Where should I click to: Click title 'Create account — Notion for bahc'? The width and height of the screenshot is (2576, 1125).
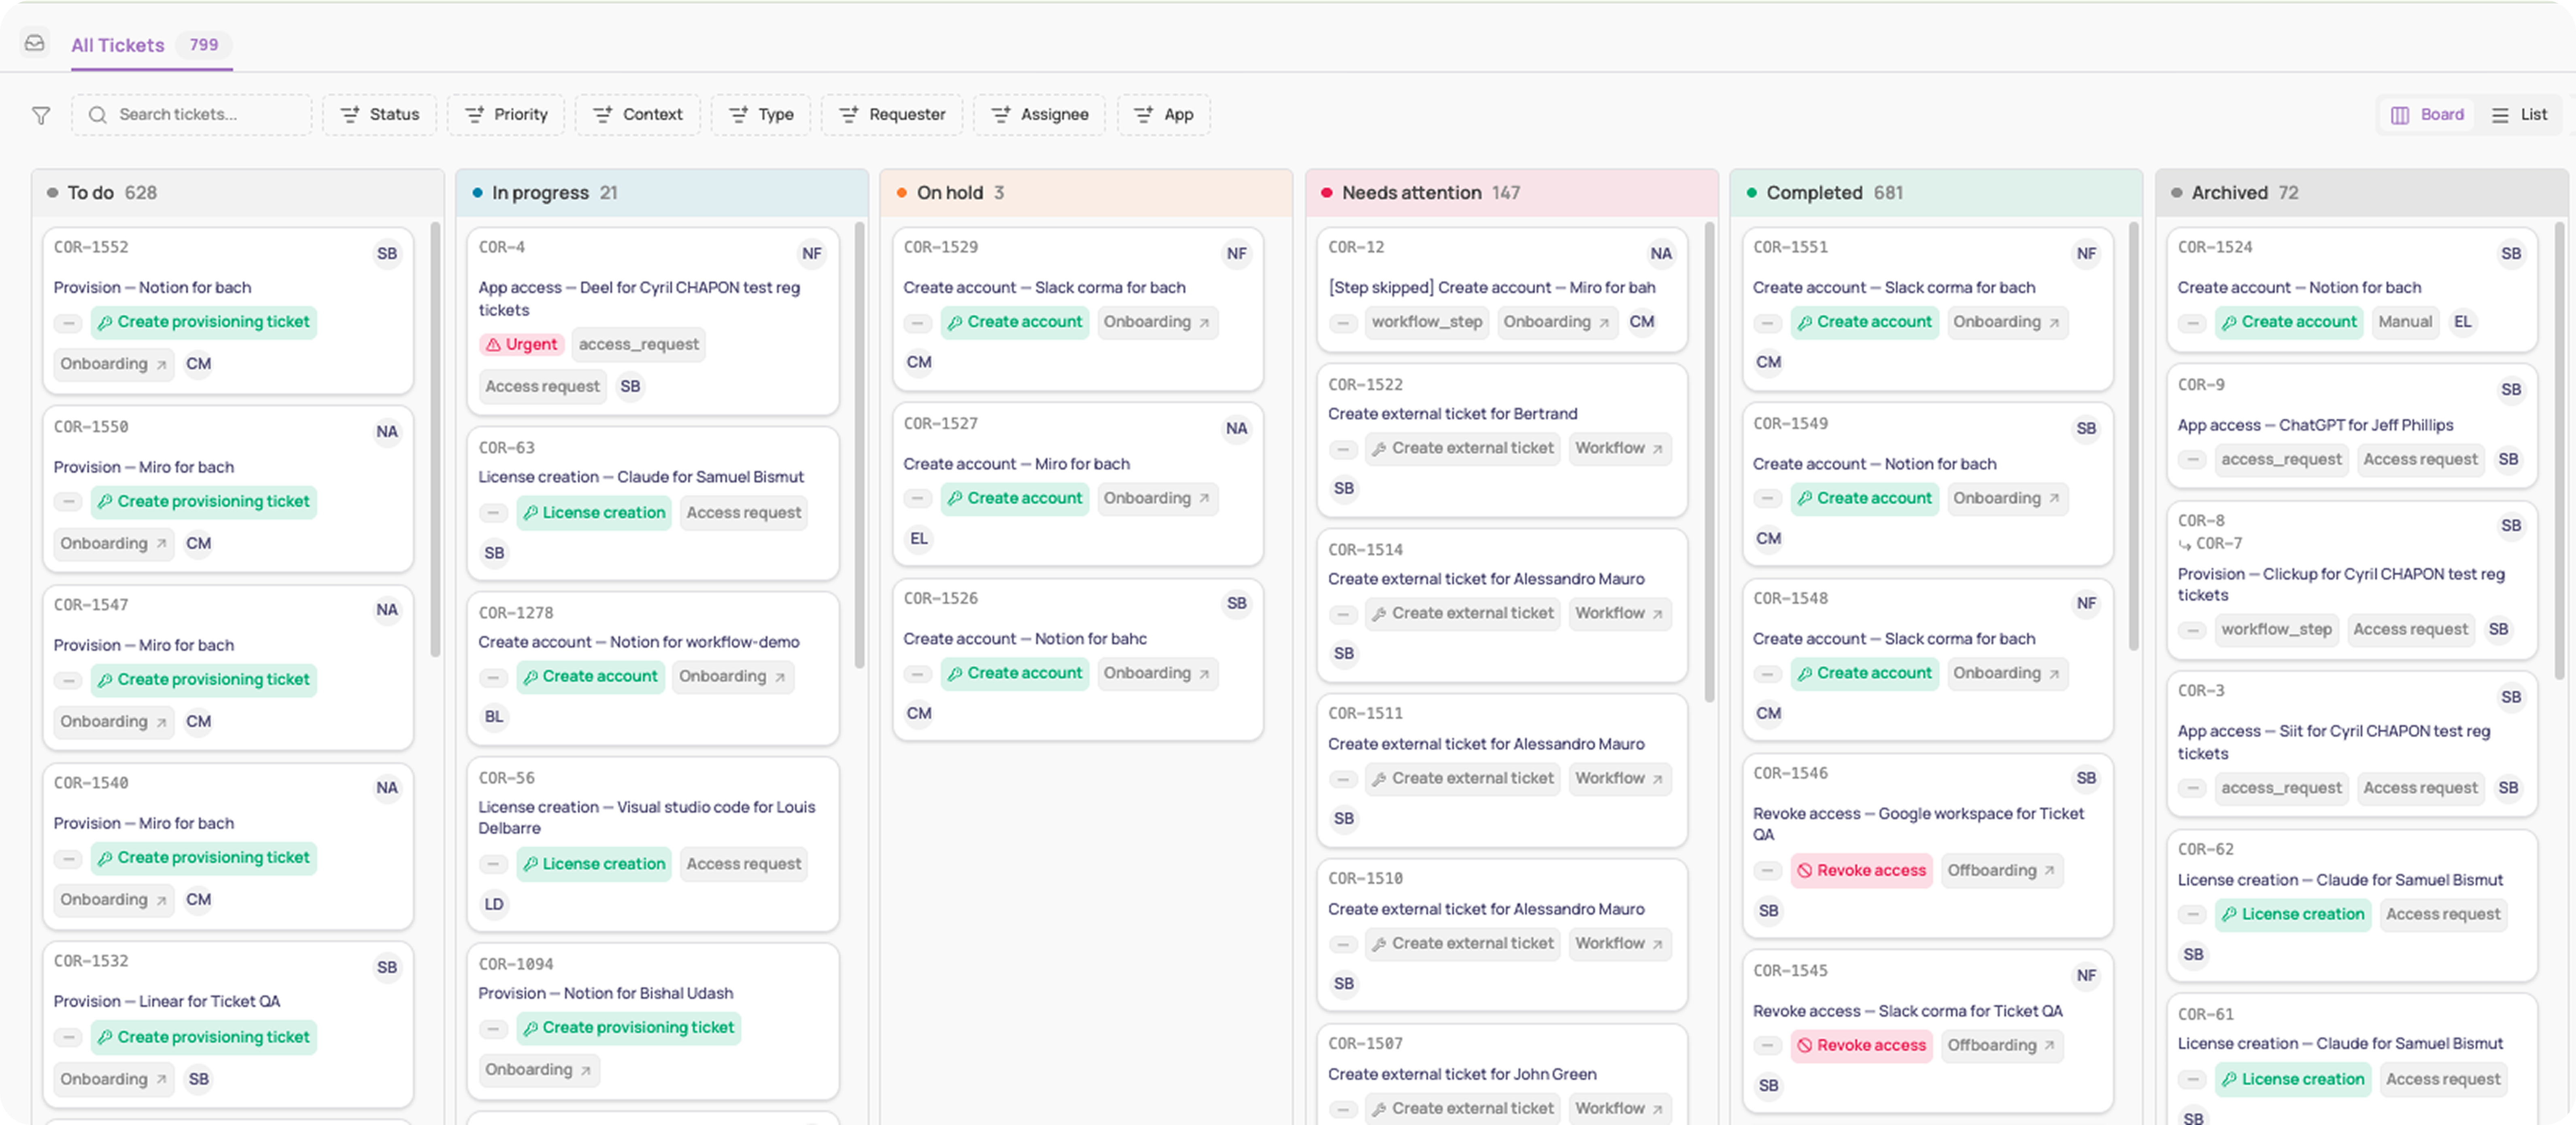(x=1025, y=639)
